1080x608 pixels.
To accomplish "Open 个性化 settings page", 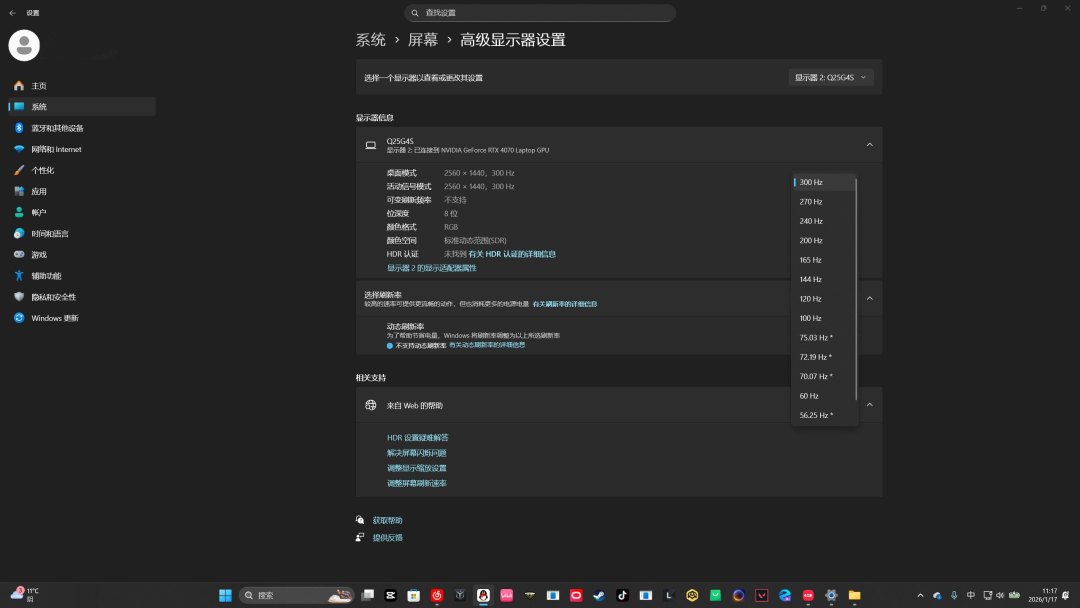I will pos(81,170).
